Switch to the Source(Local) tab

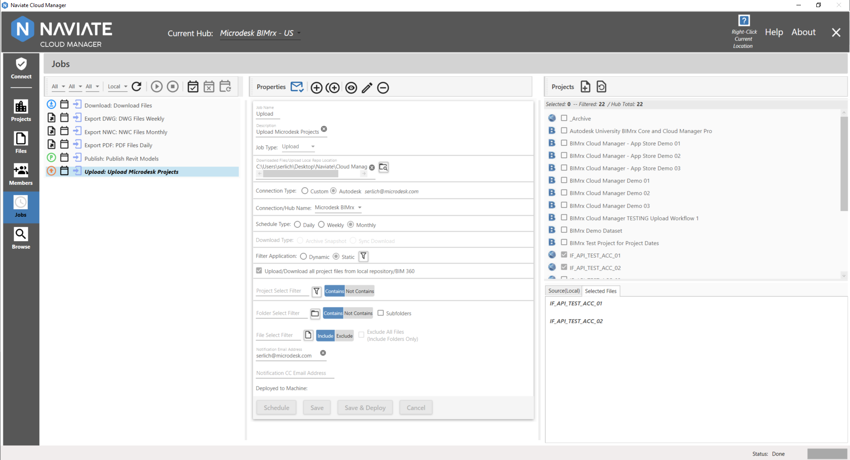[564, 291]
